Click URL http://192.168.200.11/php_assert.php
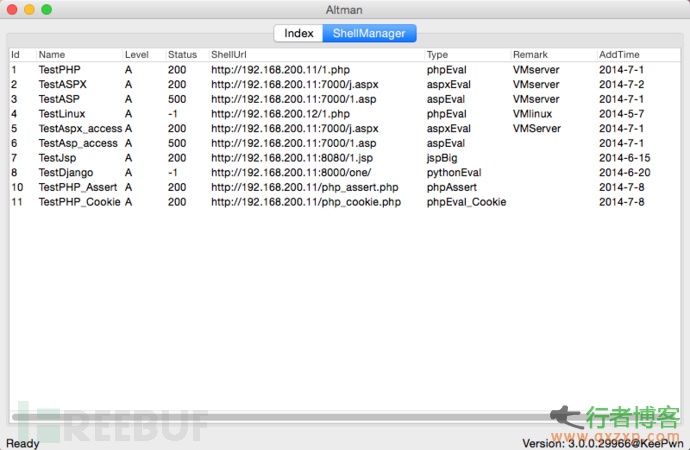This screenshot has width=690, height=450. [305, 187]
